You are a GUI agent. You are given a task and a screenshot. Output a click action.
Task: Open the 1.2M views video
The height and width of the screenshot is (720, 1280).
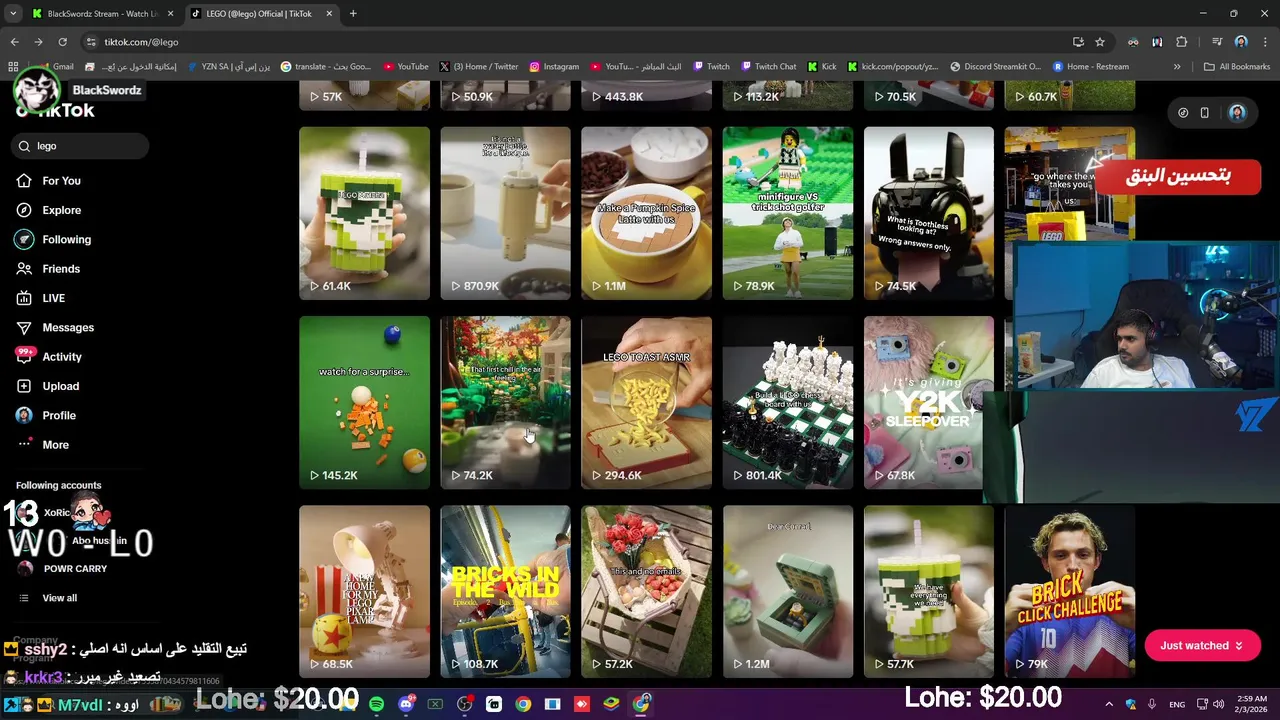click(787, 592)
